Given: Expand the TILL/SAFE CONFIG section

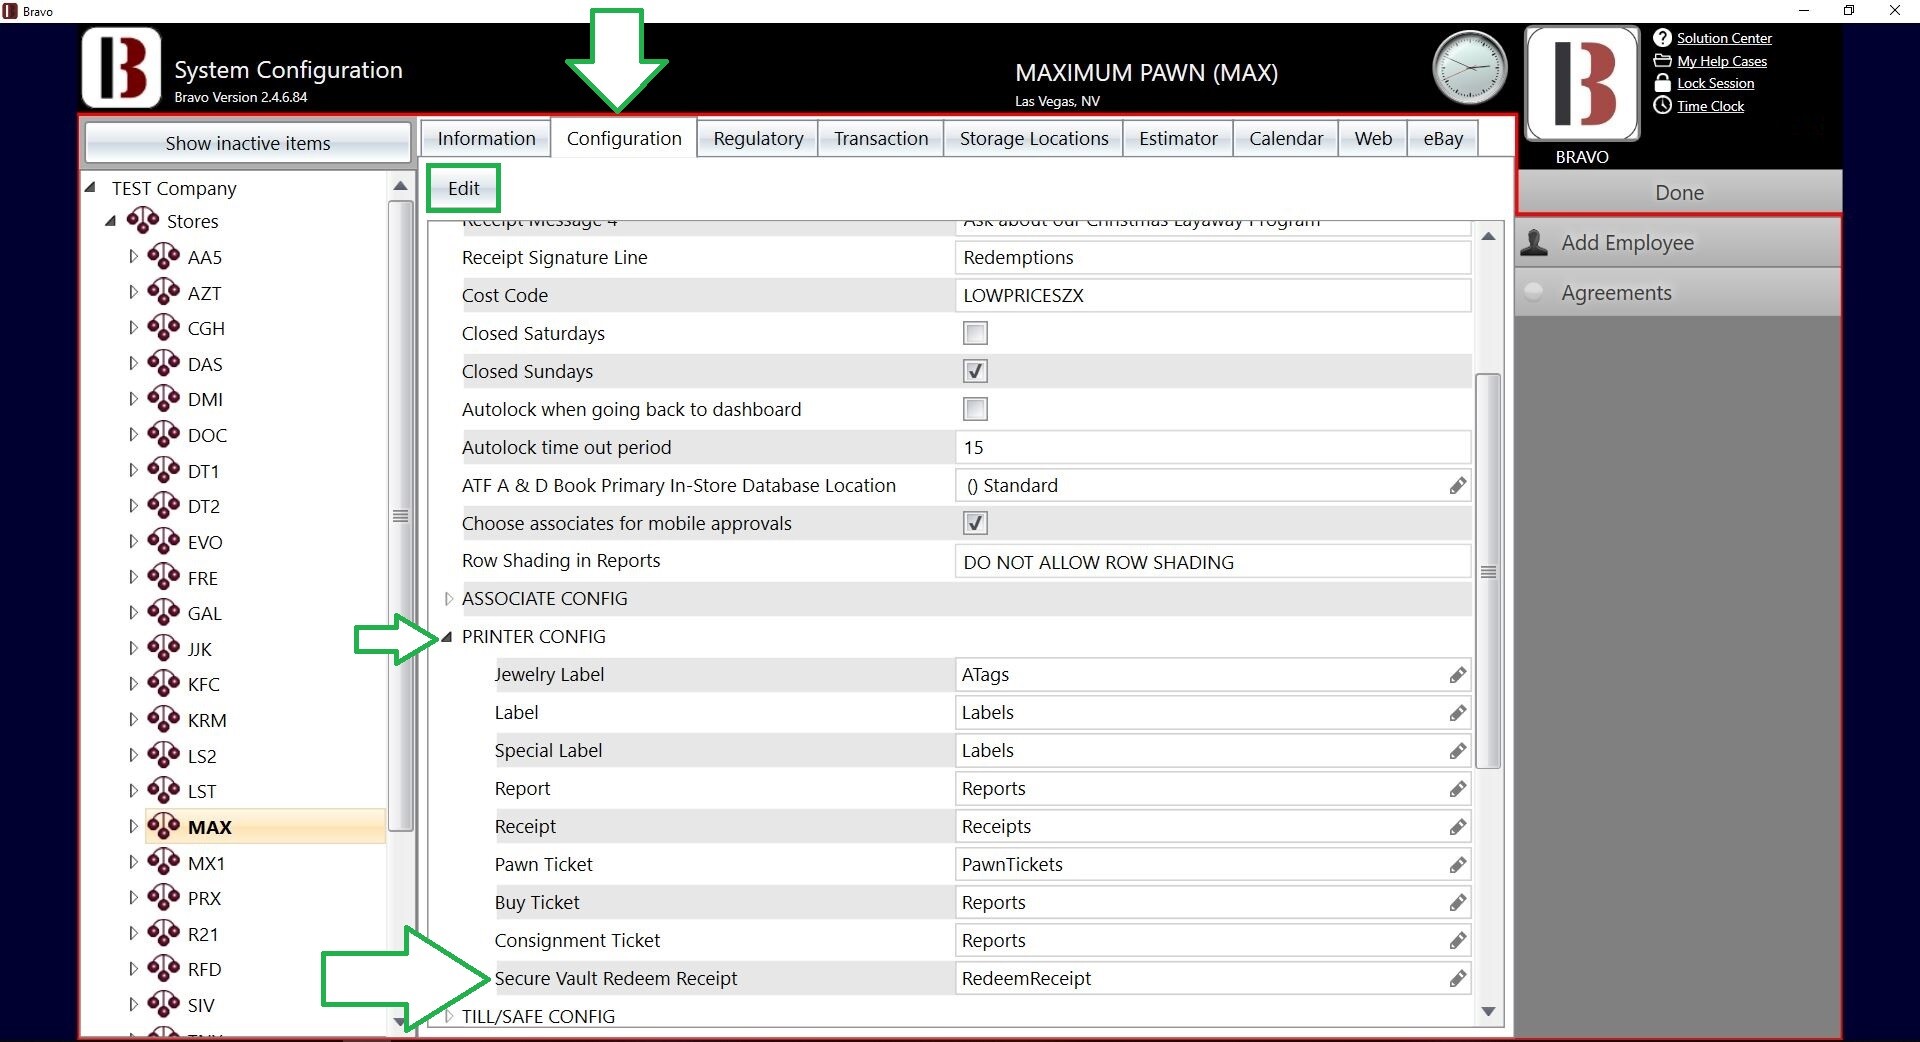Looking at the screenshot, I should (448, 1016).
